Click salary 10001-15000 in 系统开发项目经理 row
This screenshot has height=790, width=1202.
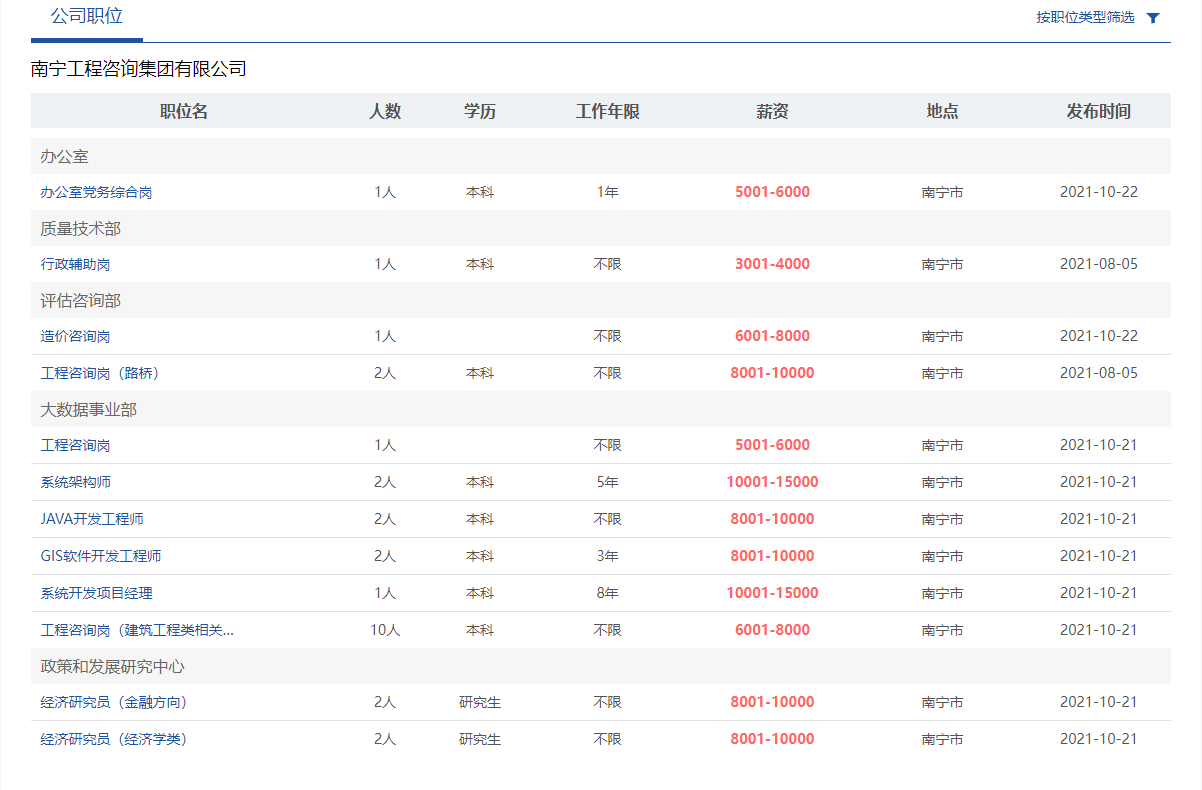click(773, 593)
